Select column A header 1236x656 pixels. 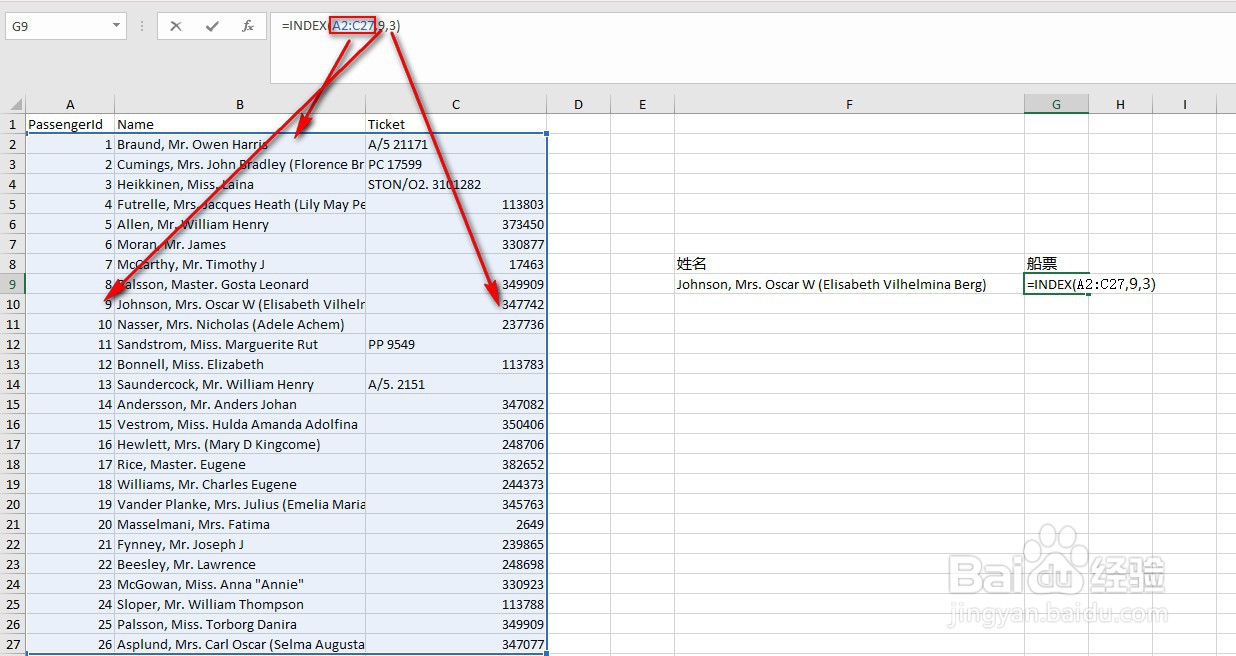70,104
